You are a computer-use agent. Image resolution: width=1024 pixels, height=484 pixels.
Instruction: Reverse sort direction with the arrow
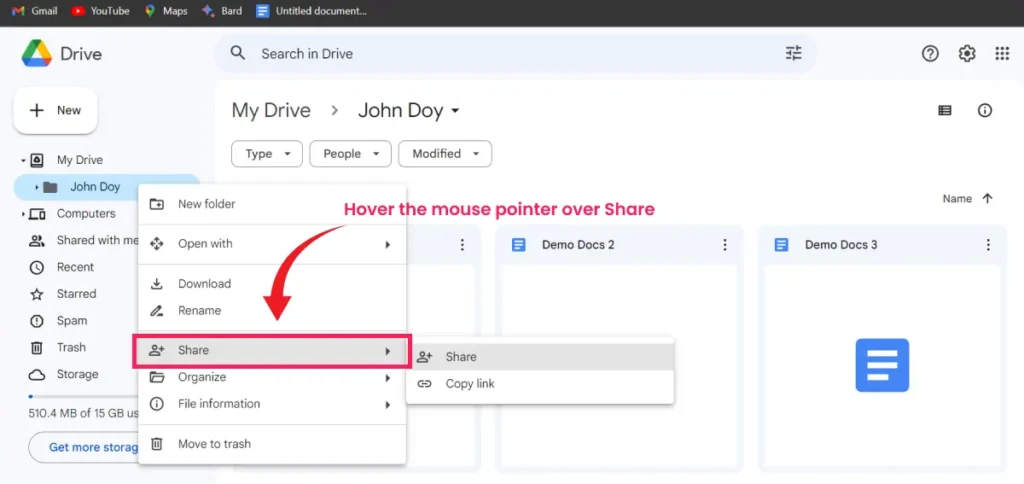(x=988, y=199)
